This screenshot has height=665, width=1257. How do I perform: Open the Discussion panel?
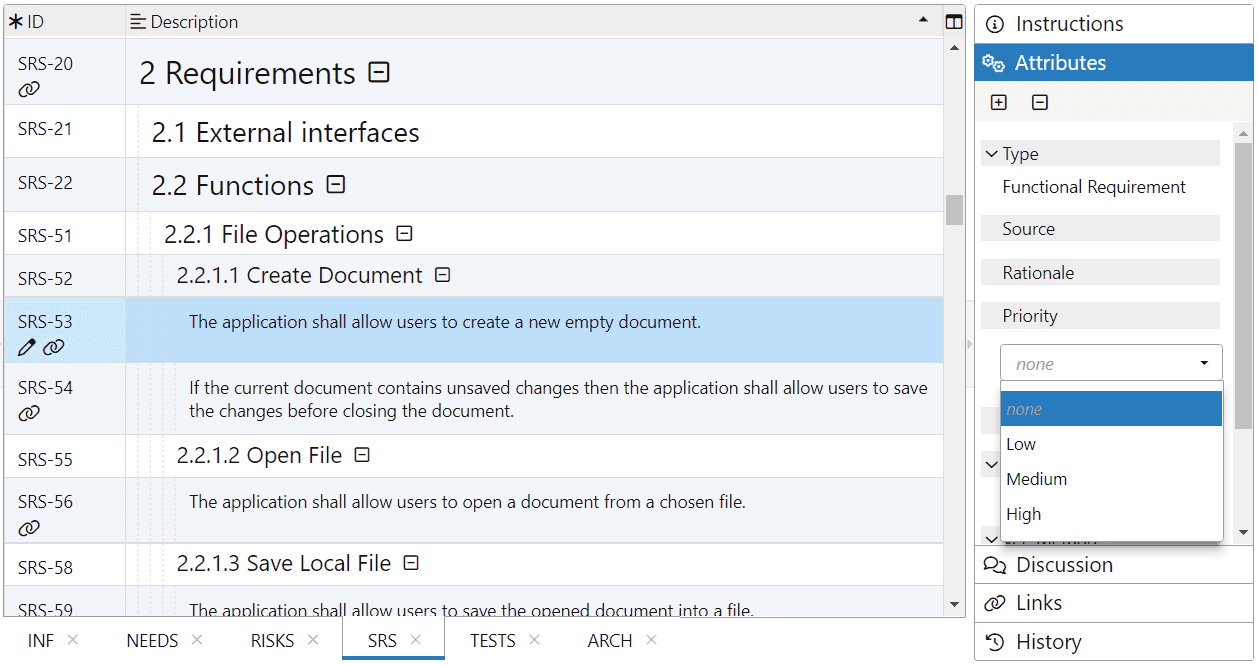[x=1063, y=565]
